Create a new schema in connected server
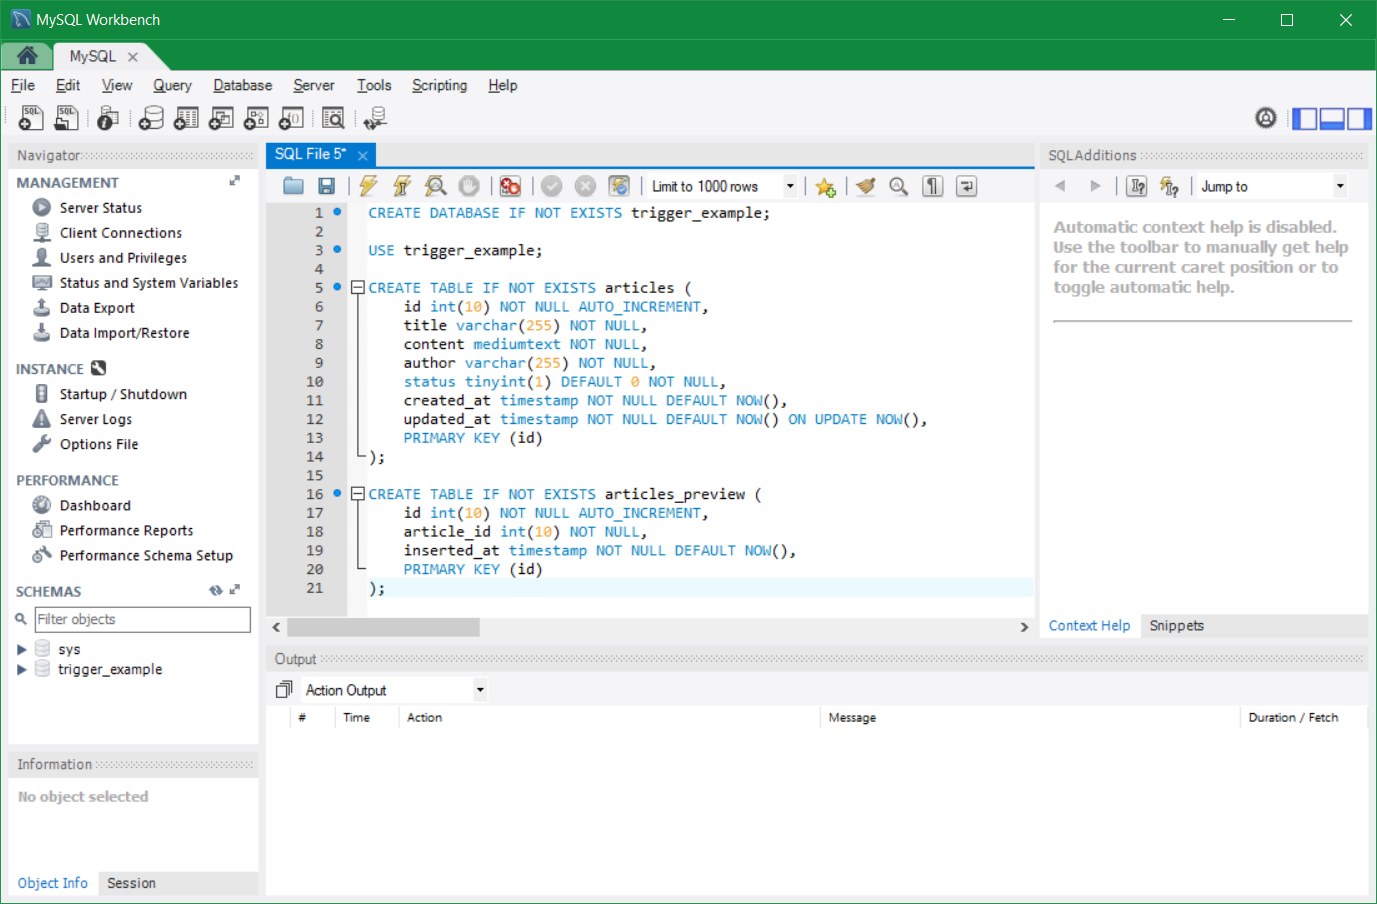1377x904 pixels. click(x=151, y=118)
